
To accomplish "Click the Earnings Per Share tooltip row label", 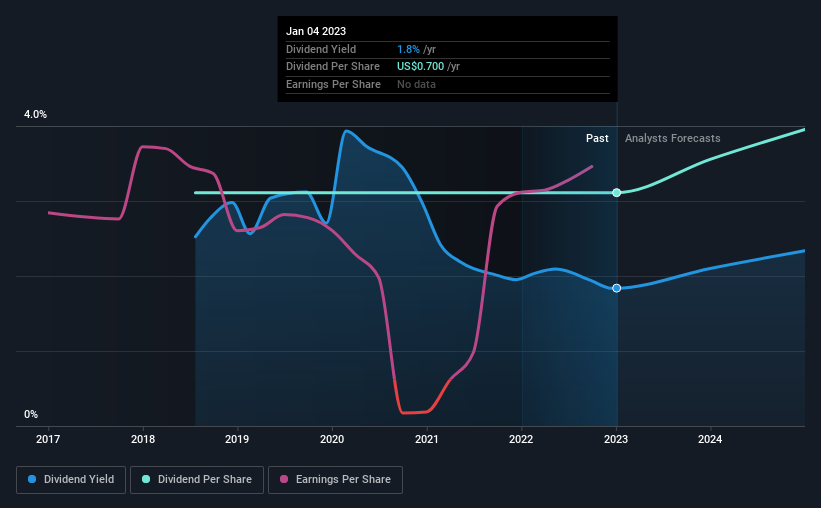I will pos(334,84).
